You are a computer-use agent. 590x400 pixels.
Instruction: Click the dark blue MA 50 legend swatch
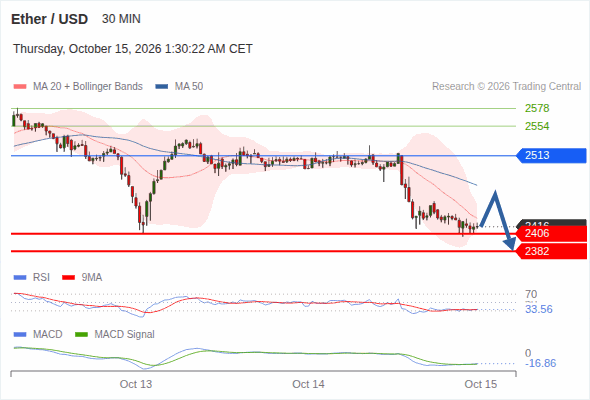point(162,87)
